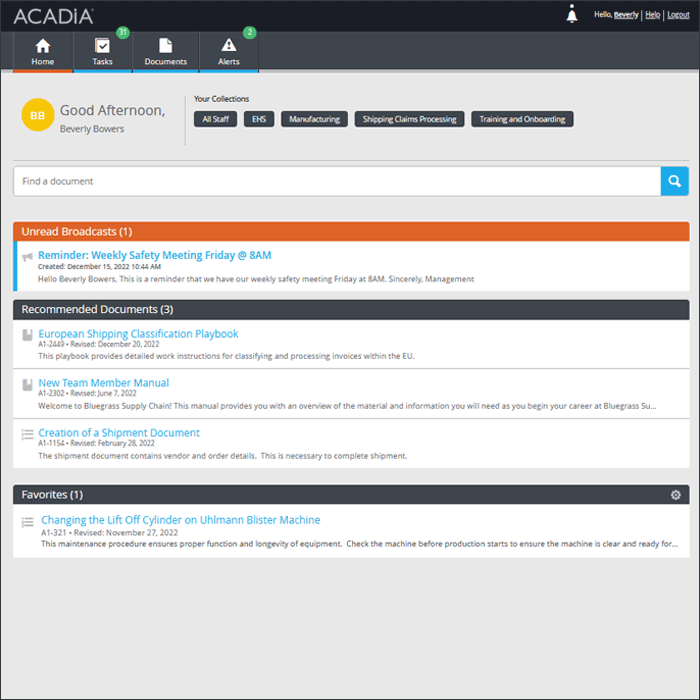The height and width of the screenshot is (700, 700).
Task: Click the 'Your Collections' label
Action: [221, 99]
